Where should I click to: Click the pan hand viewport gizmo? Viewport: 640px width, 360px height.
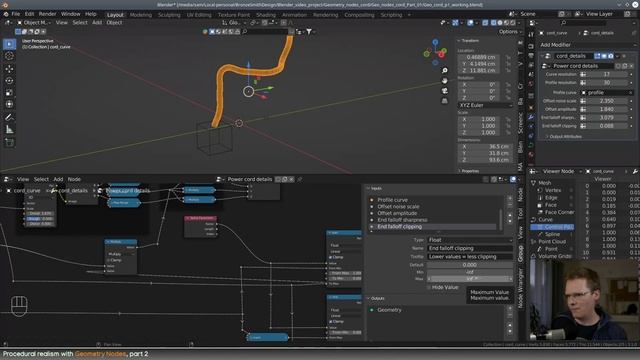[x=444, y=80]
